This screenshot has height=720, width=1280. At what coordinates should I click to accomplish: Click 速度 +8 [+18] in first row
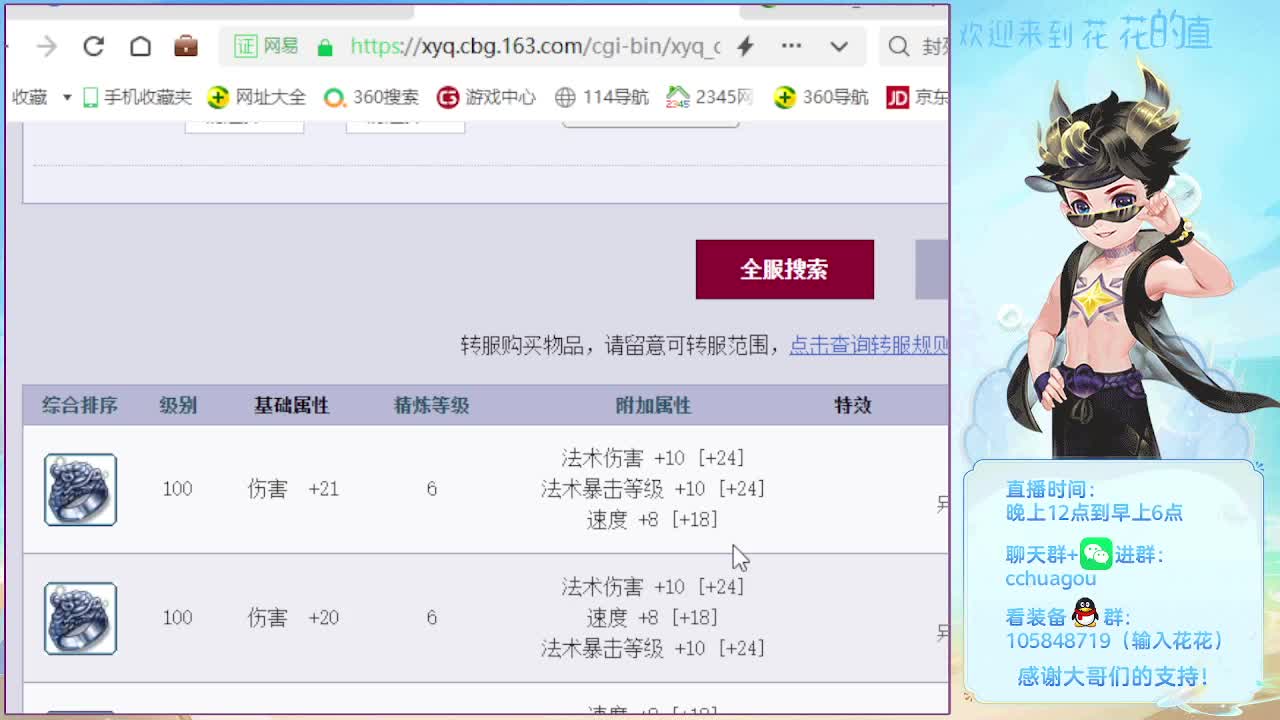(653, 520)
